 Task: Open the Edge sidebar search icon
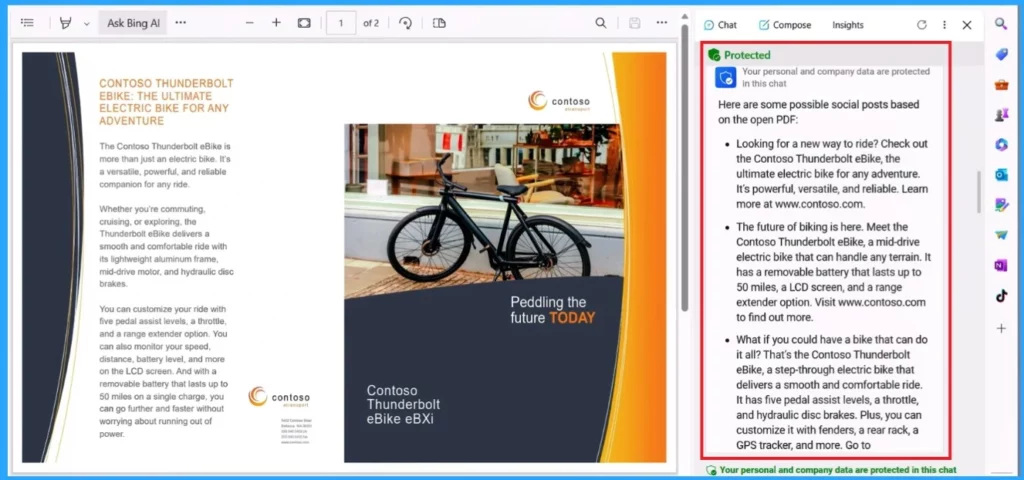coord(1001,24)
